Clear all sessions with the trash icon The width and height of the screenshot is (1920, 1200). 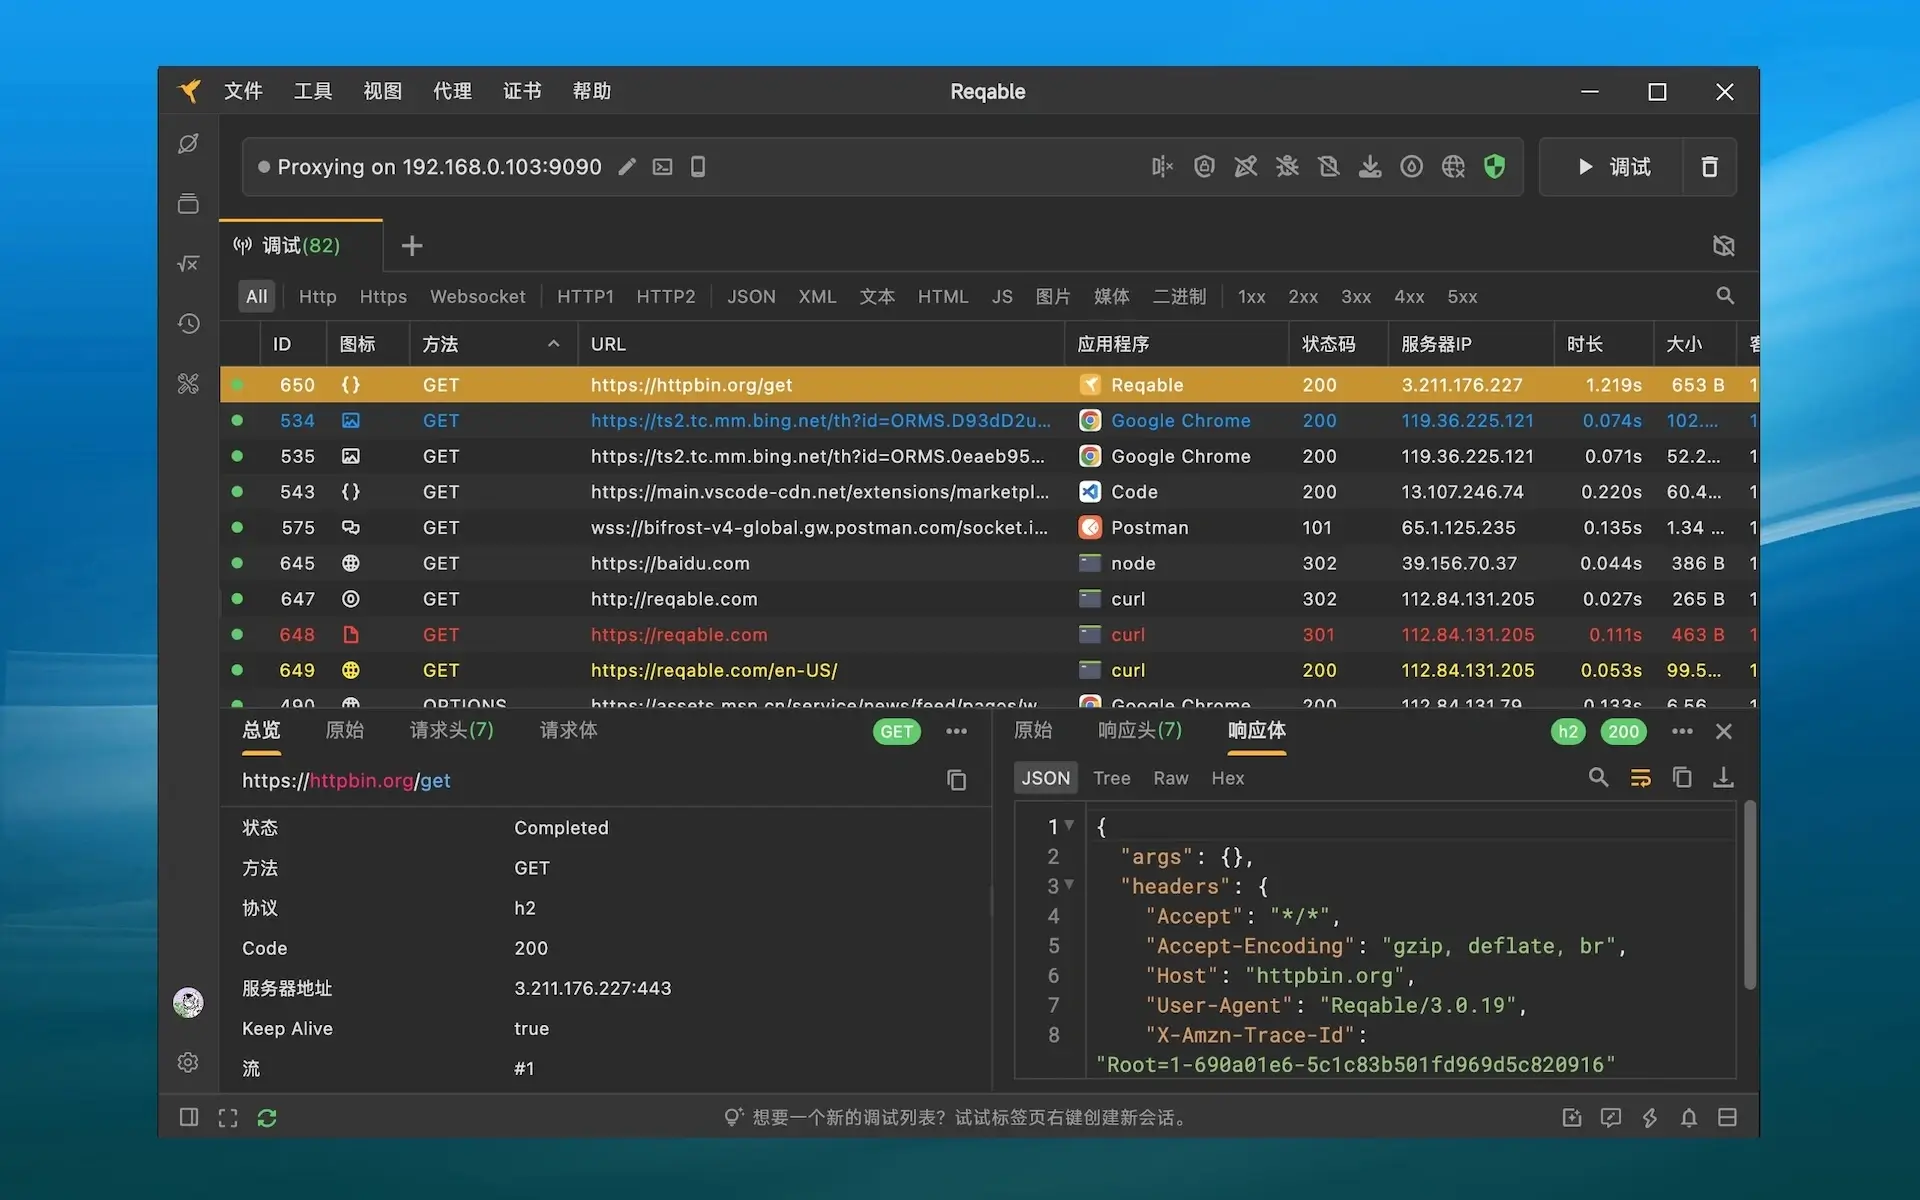tap(1709, 166)
